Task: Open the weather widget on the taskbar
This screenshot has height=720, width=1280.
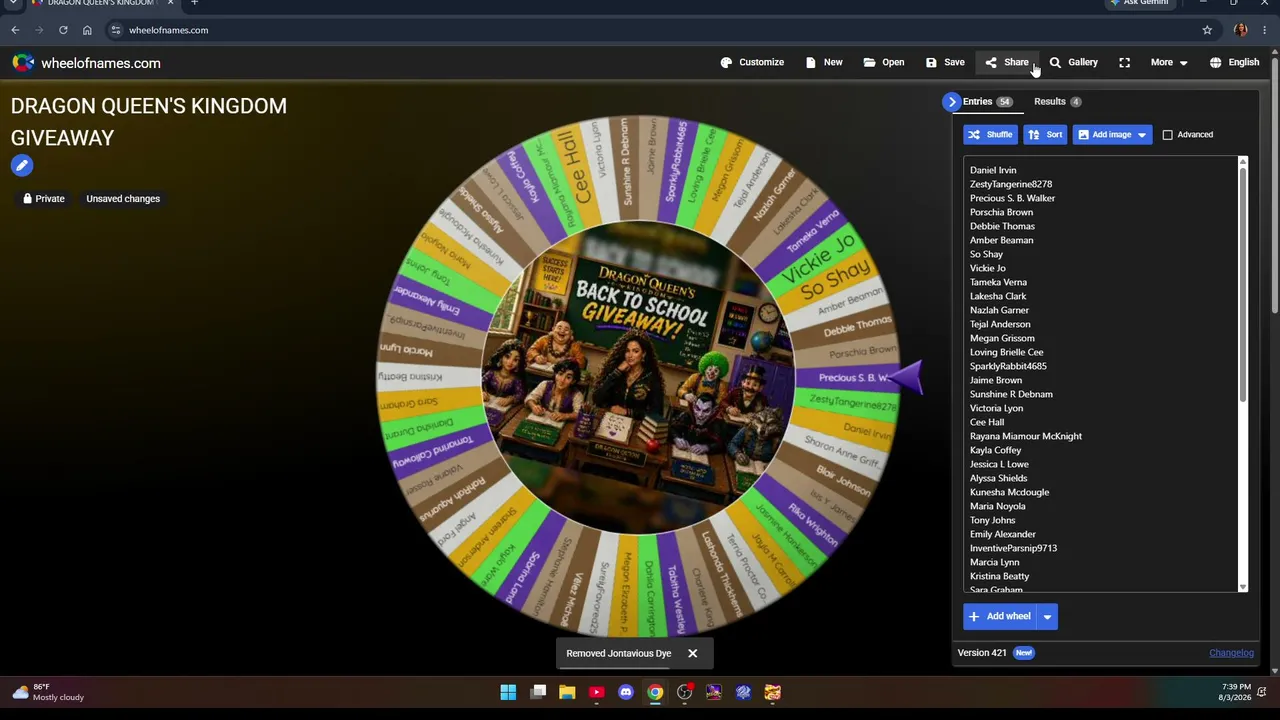Action: click(x=48, y=692)
